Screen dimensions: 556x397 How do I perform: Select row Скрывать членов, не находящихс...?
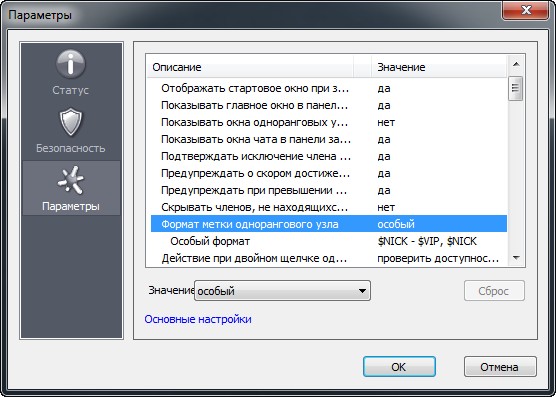329,207
